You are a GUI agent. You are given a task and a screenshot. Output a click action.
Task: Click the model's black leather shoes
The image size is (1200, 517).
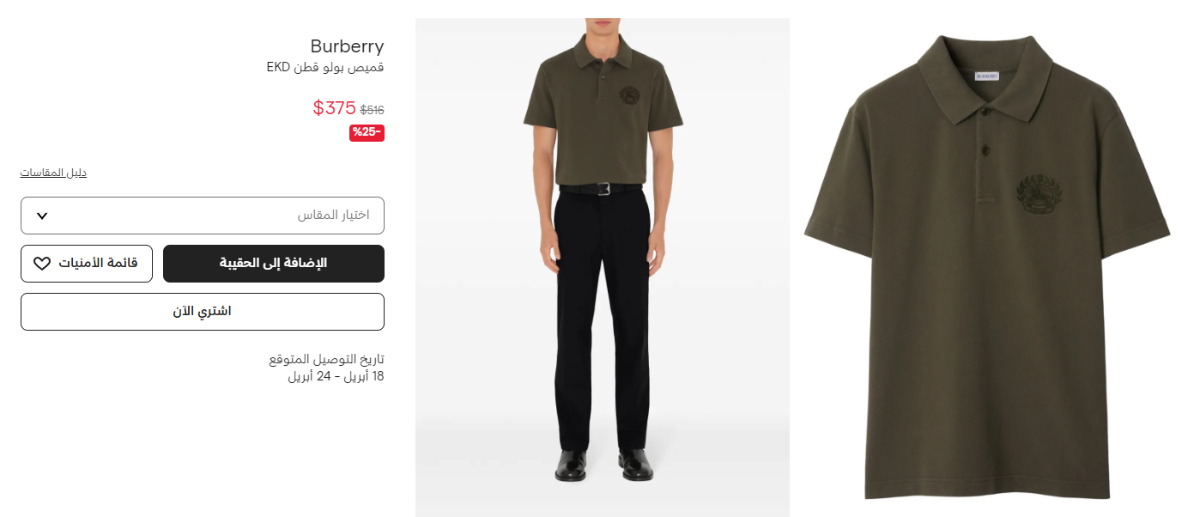pos(603,465)
